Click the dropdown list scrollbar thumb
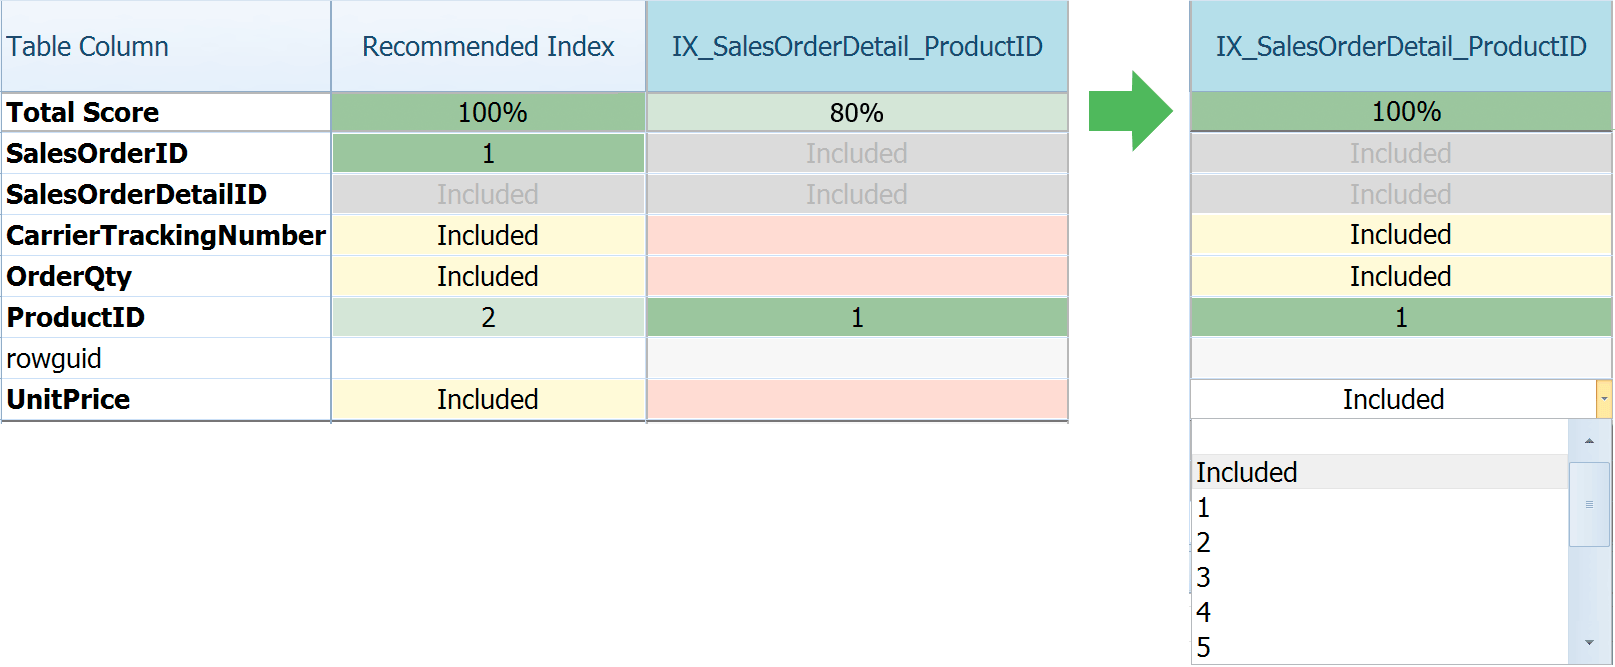This screenshot has width=1615, height=667. 1589,504
